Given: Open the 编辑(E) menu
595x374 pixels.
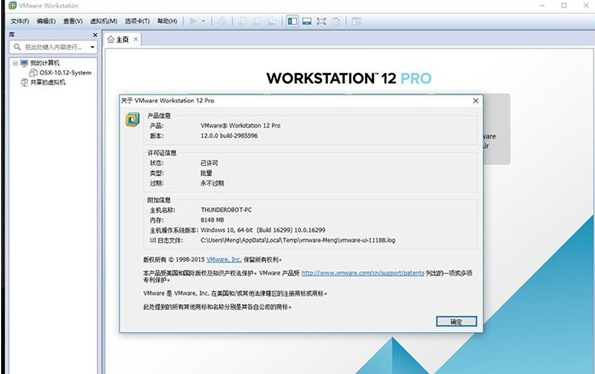Looking at the screenshot, I should [x=46, y=21].
